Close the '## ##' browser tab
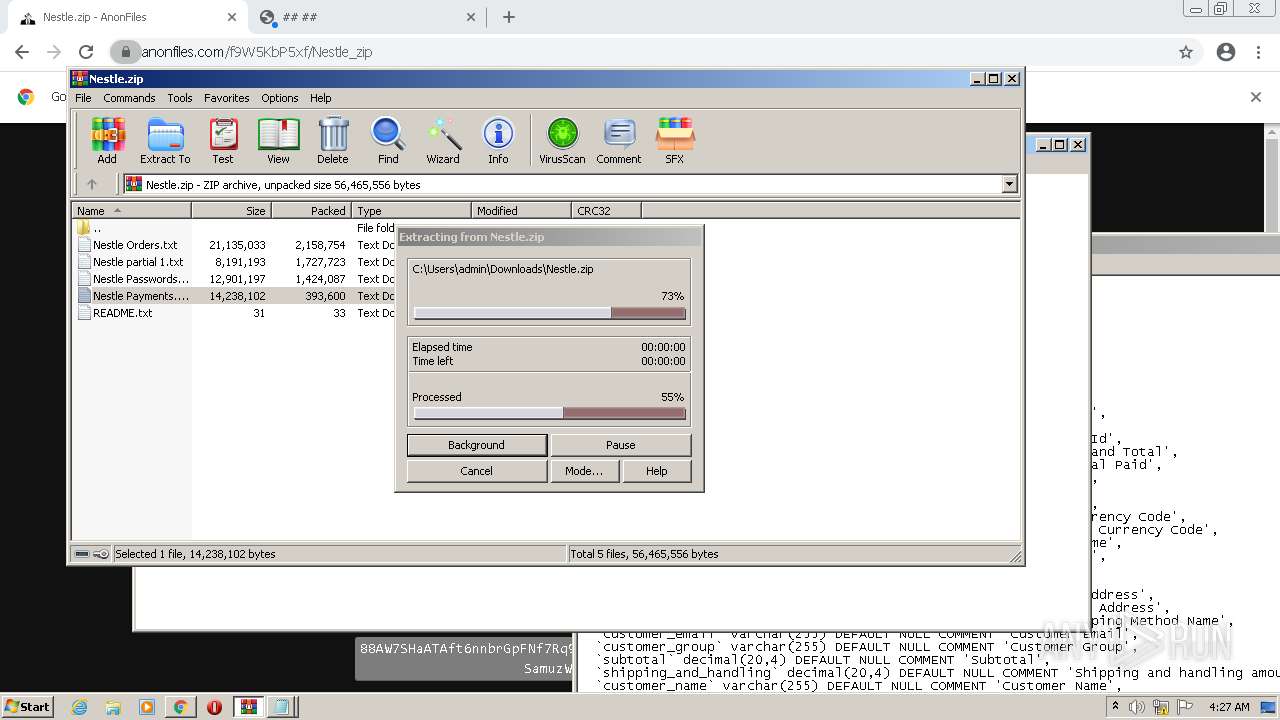The width and height of the screenshot is (1280, 720). point(472,17)
